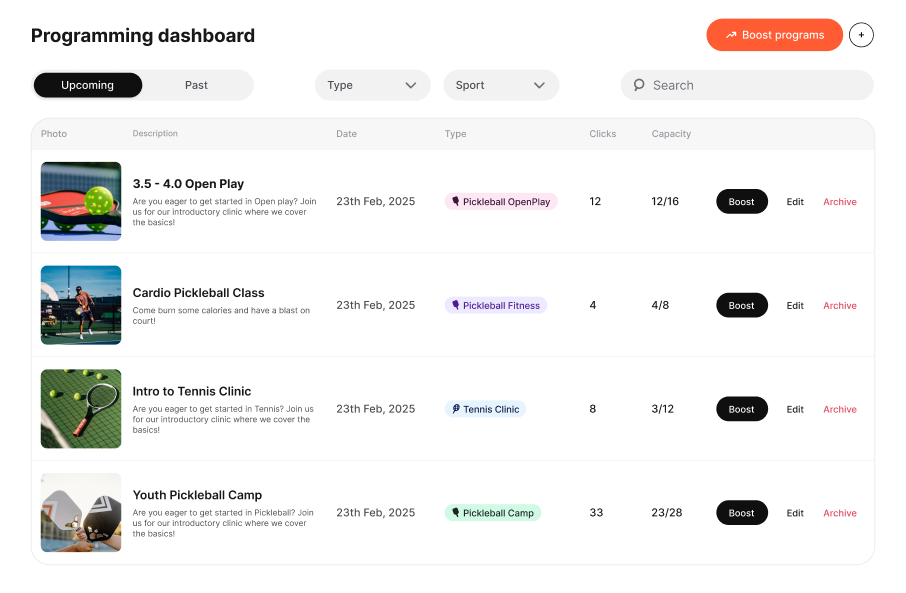Image resolution: width=906 pixels, height=593 pixels.
Task: Boost the Youth Pickleball Camp program
Action: pyautogui.click(x=741, y=513)
